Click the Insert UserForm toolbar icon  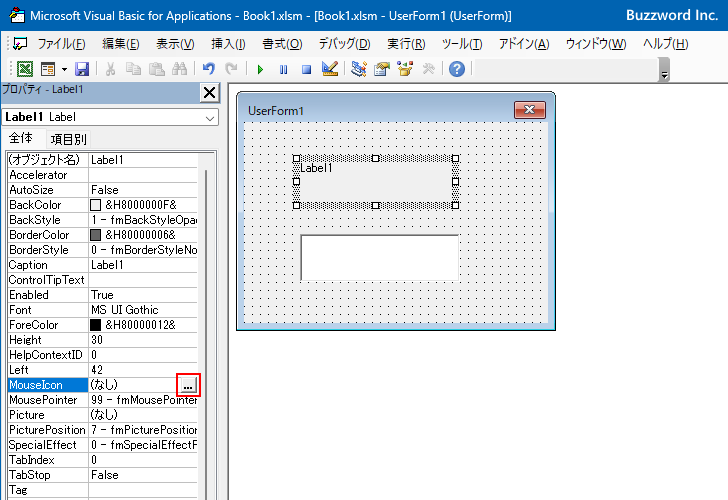pyautogui.click(x=48, y=69)
